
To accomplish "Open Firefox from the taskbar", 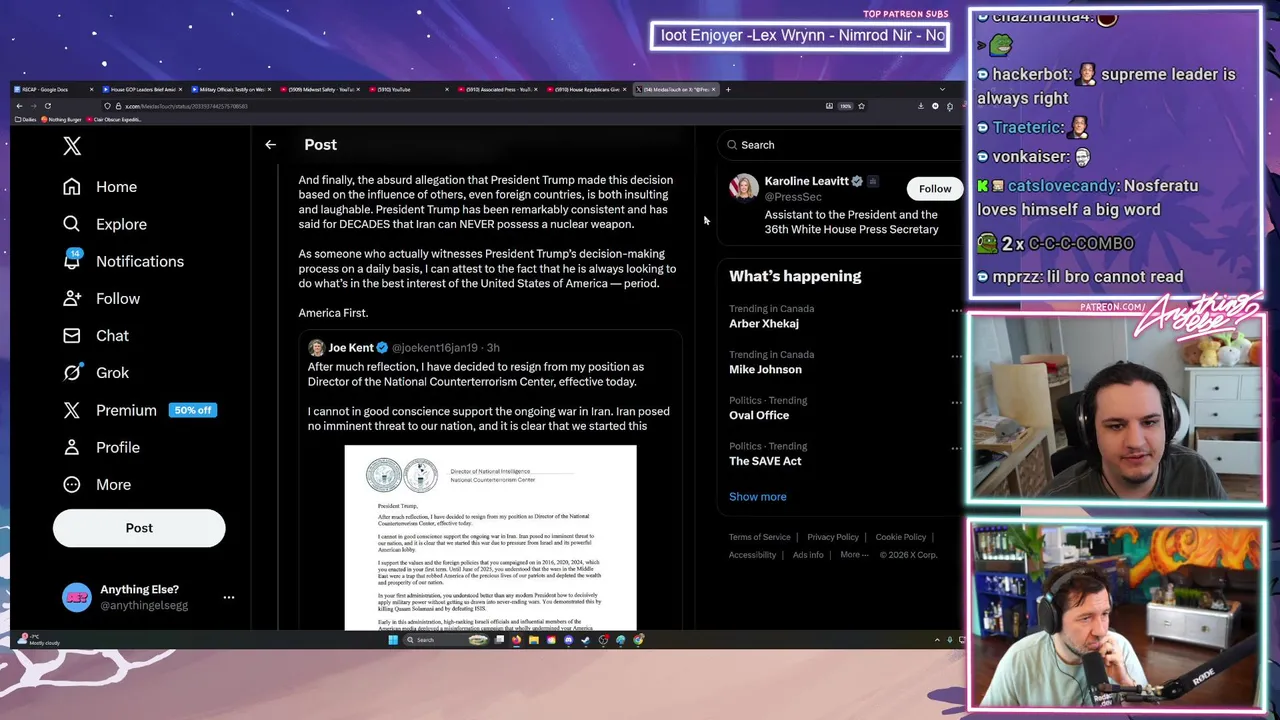I will tap(516, 640).
